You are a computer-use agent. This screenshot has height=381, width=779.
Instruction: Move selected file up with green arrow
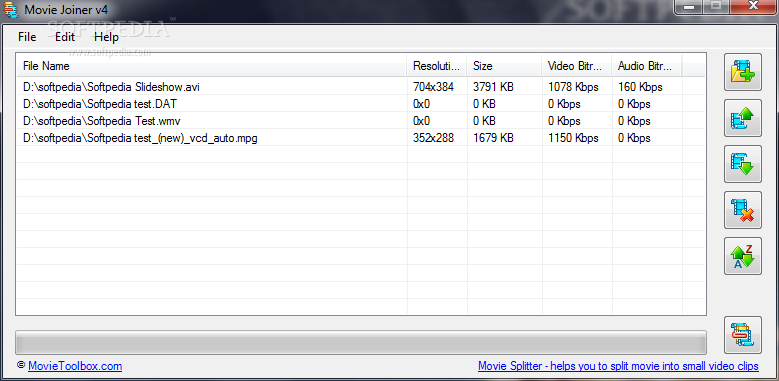click(x=742, y=118)
